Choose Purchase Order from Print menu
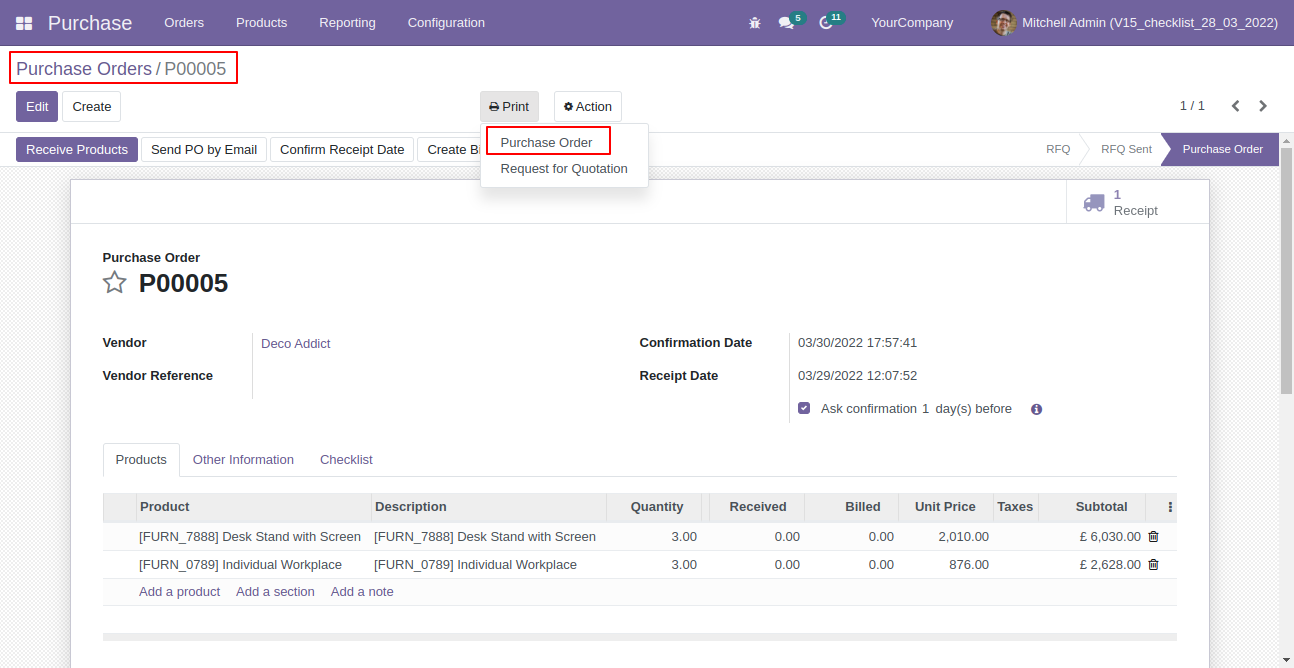Viewport: 1294px width, 668px height. coord(546,142)
